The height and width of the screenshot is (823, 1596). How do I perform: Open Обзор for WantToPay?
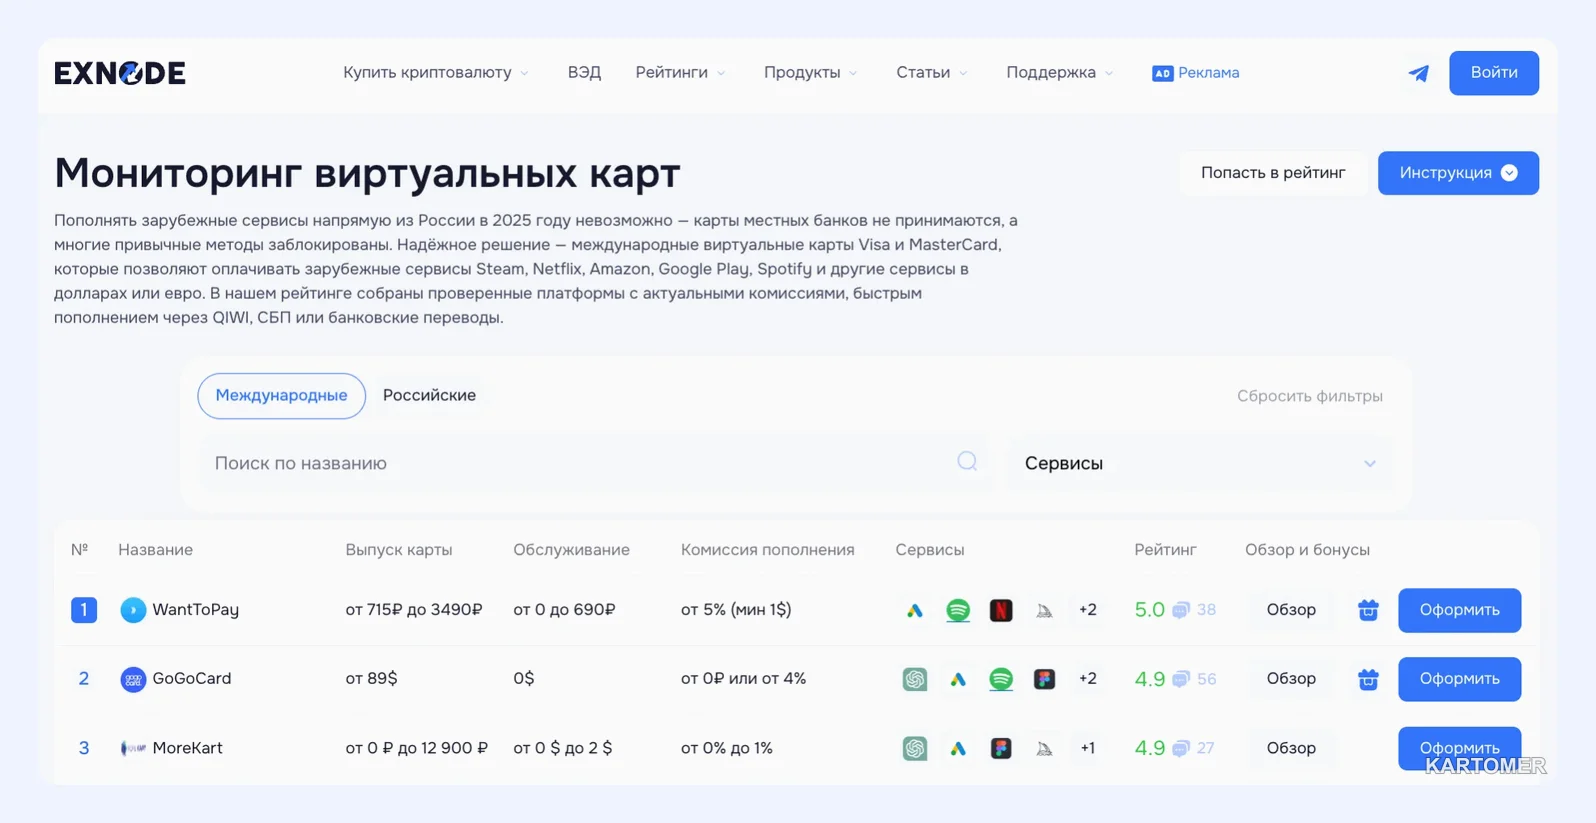pyautogui.click(x=1291, y=610)
